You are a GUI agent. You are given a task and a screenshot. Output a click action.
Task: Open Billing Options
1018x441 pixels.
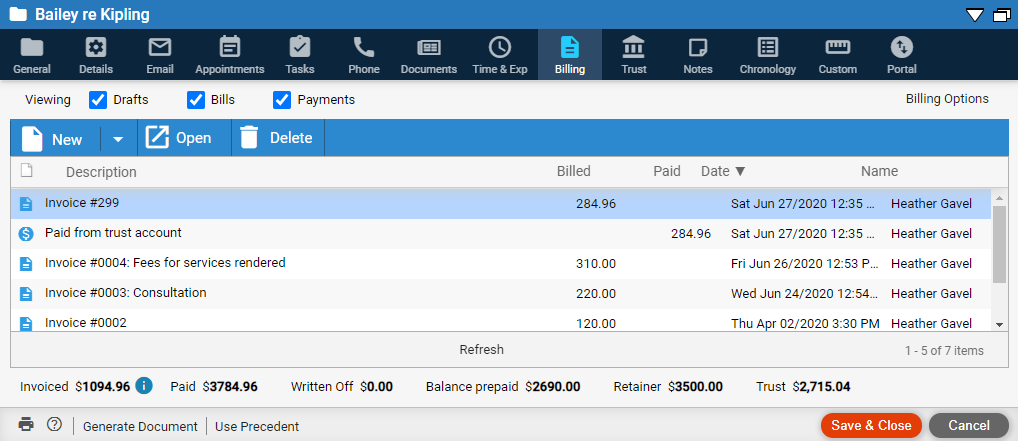(x=947, y=99)
